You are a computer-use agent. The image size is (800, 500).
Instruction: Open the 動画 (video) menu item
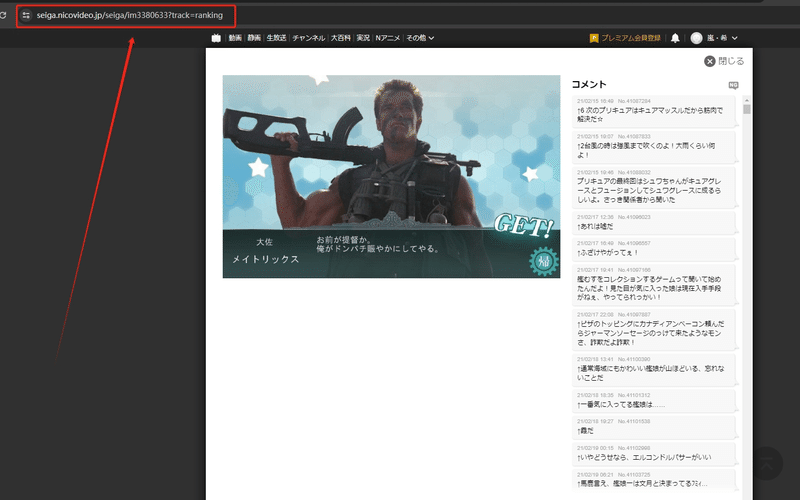click(235, 38)
